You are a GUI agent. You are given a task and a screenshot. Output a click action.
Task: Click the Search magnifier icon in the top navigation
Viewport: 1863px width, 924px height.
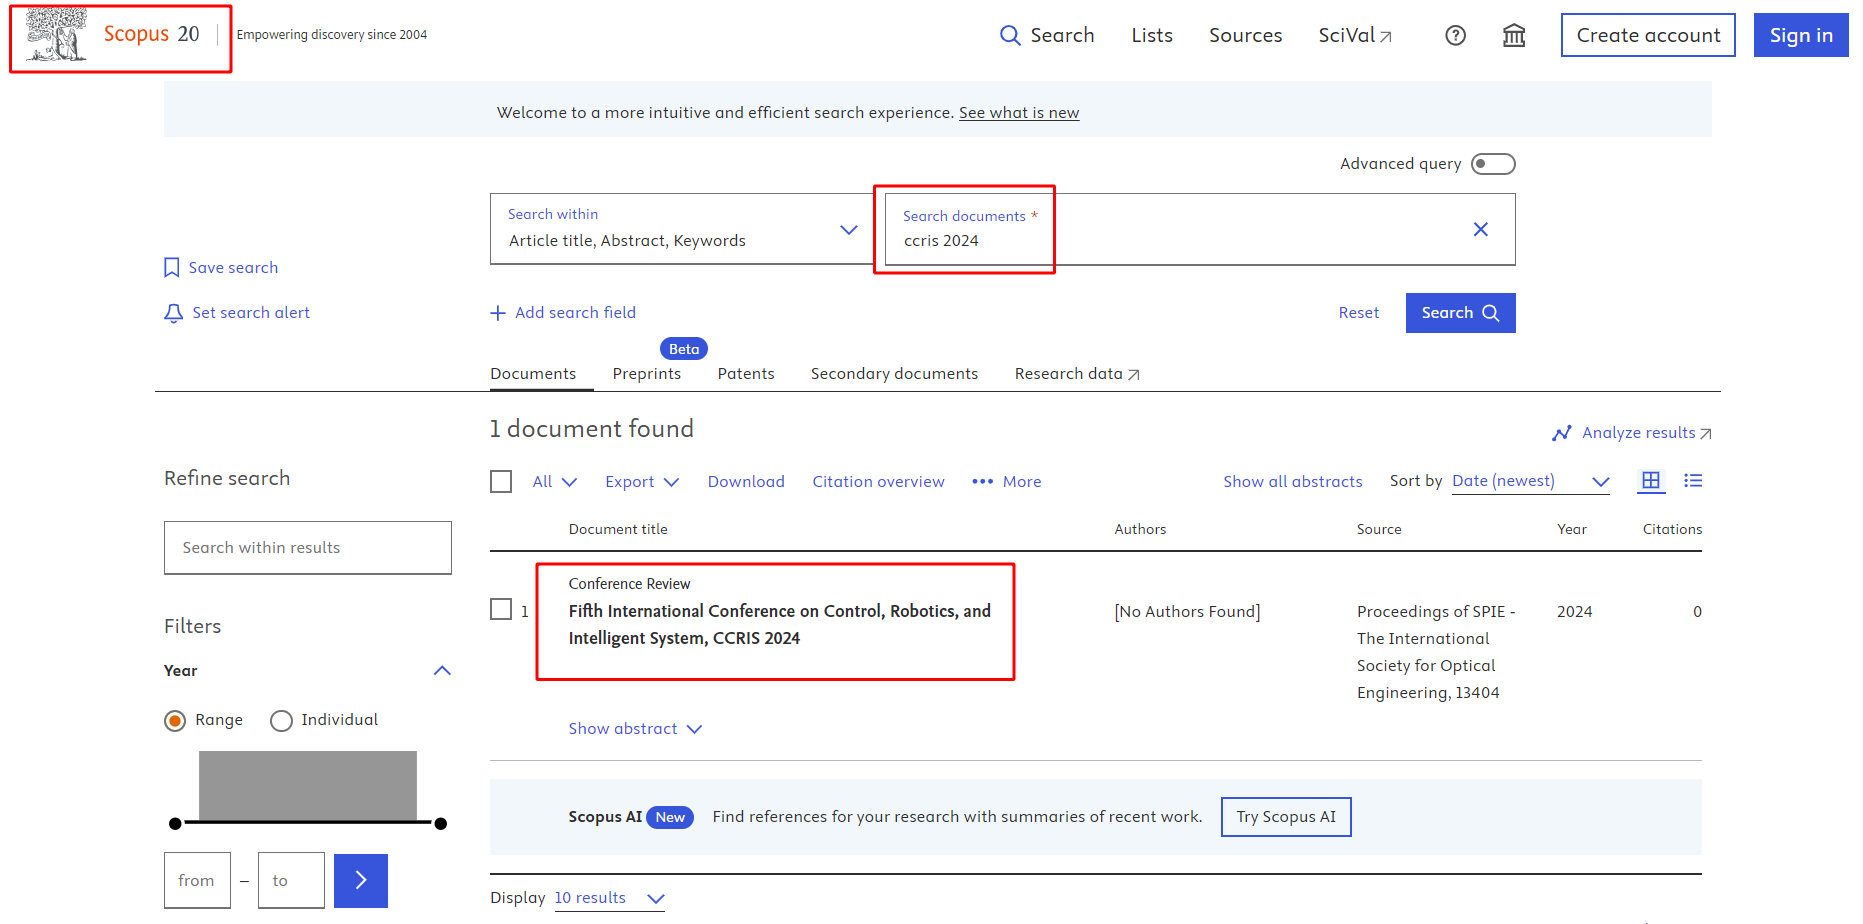pos(1010,35)
